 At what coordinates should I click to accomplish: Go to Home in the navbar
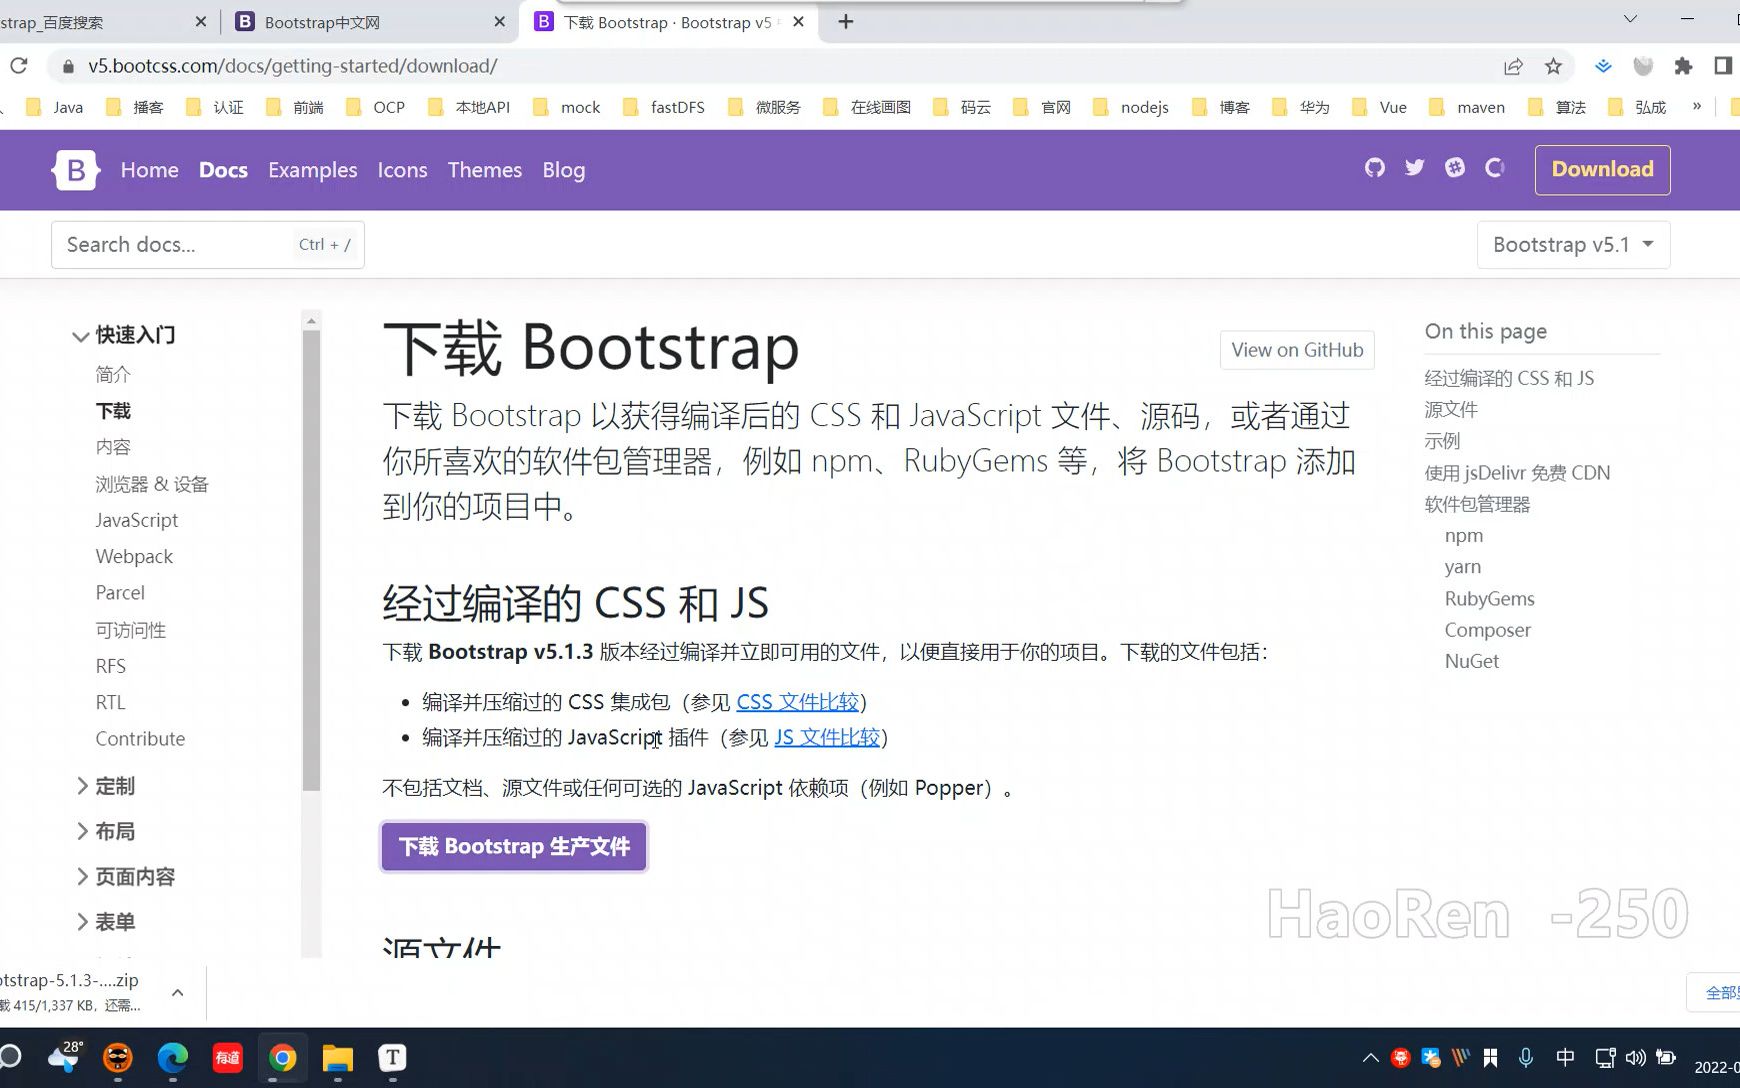pos(149,170)
